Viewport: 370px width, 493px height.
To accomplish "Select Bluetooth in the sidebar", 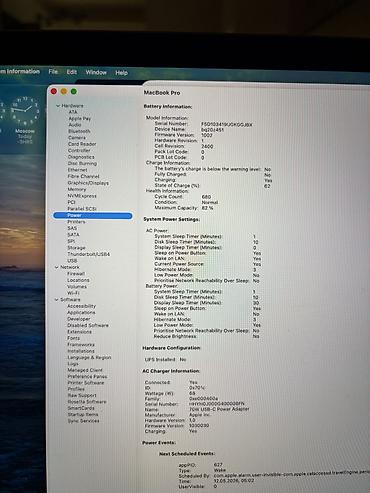I will coord(79,131).
